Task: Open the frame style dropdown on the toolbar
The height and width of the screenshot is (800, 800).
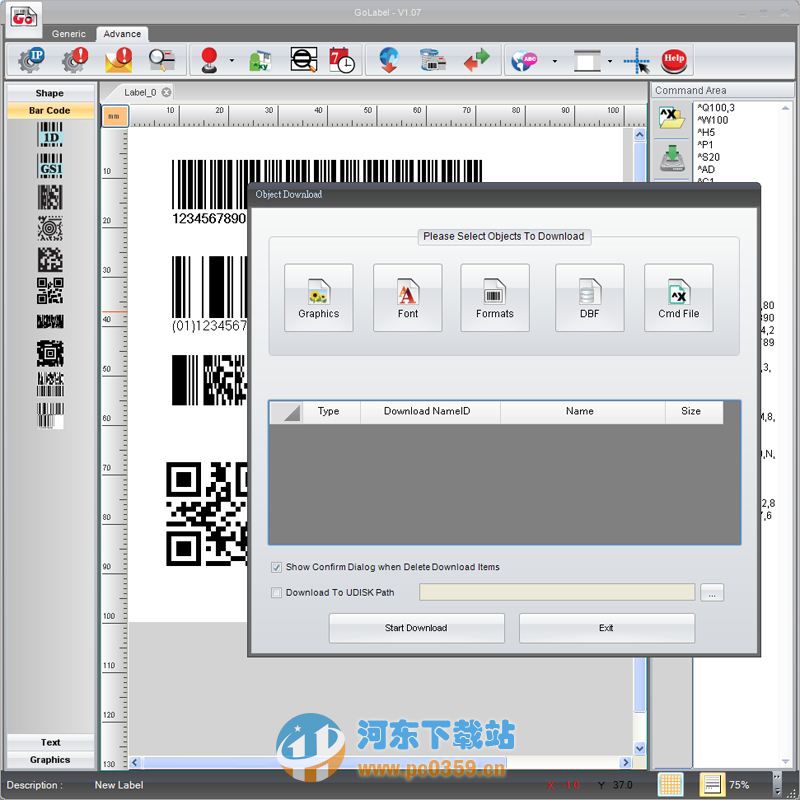Action: pos(610,59)
